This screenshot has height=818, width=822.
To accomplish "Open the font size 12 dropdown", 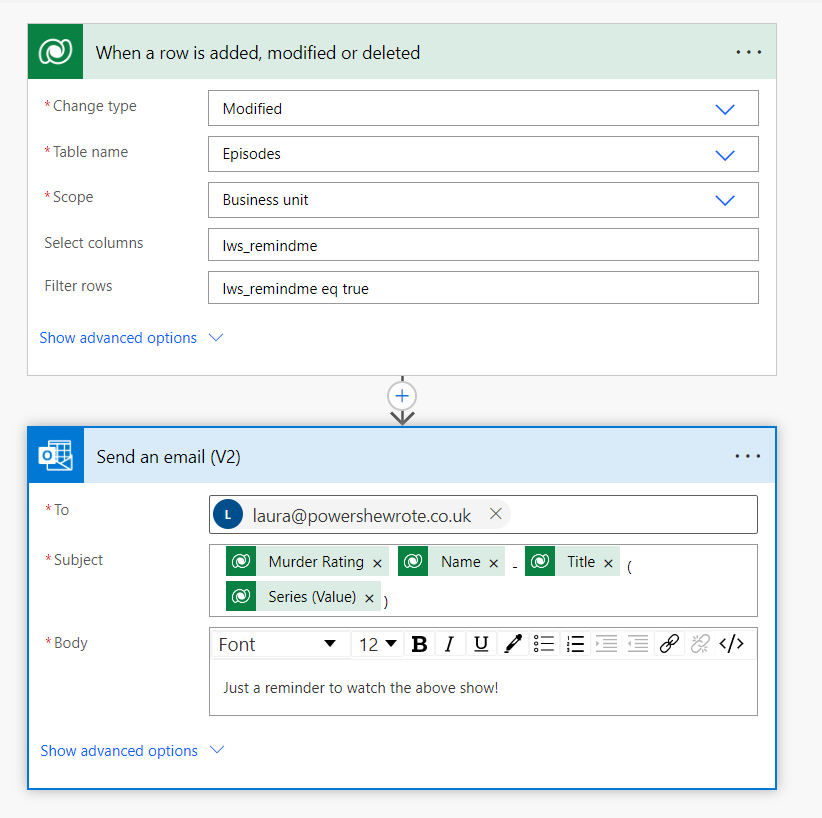I will (377, 644).
